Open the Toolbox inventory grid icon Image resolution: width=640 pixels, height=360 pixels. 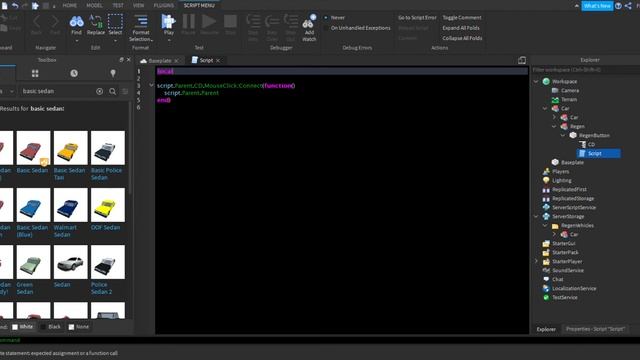(x=35, y=73)
